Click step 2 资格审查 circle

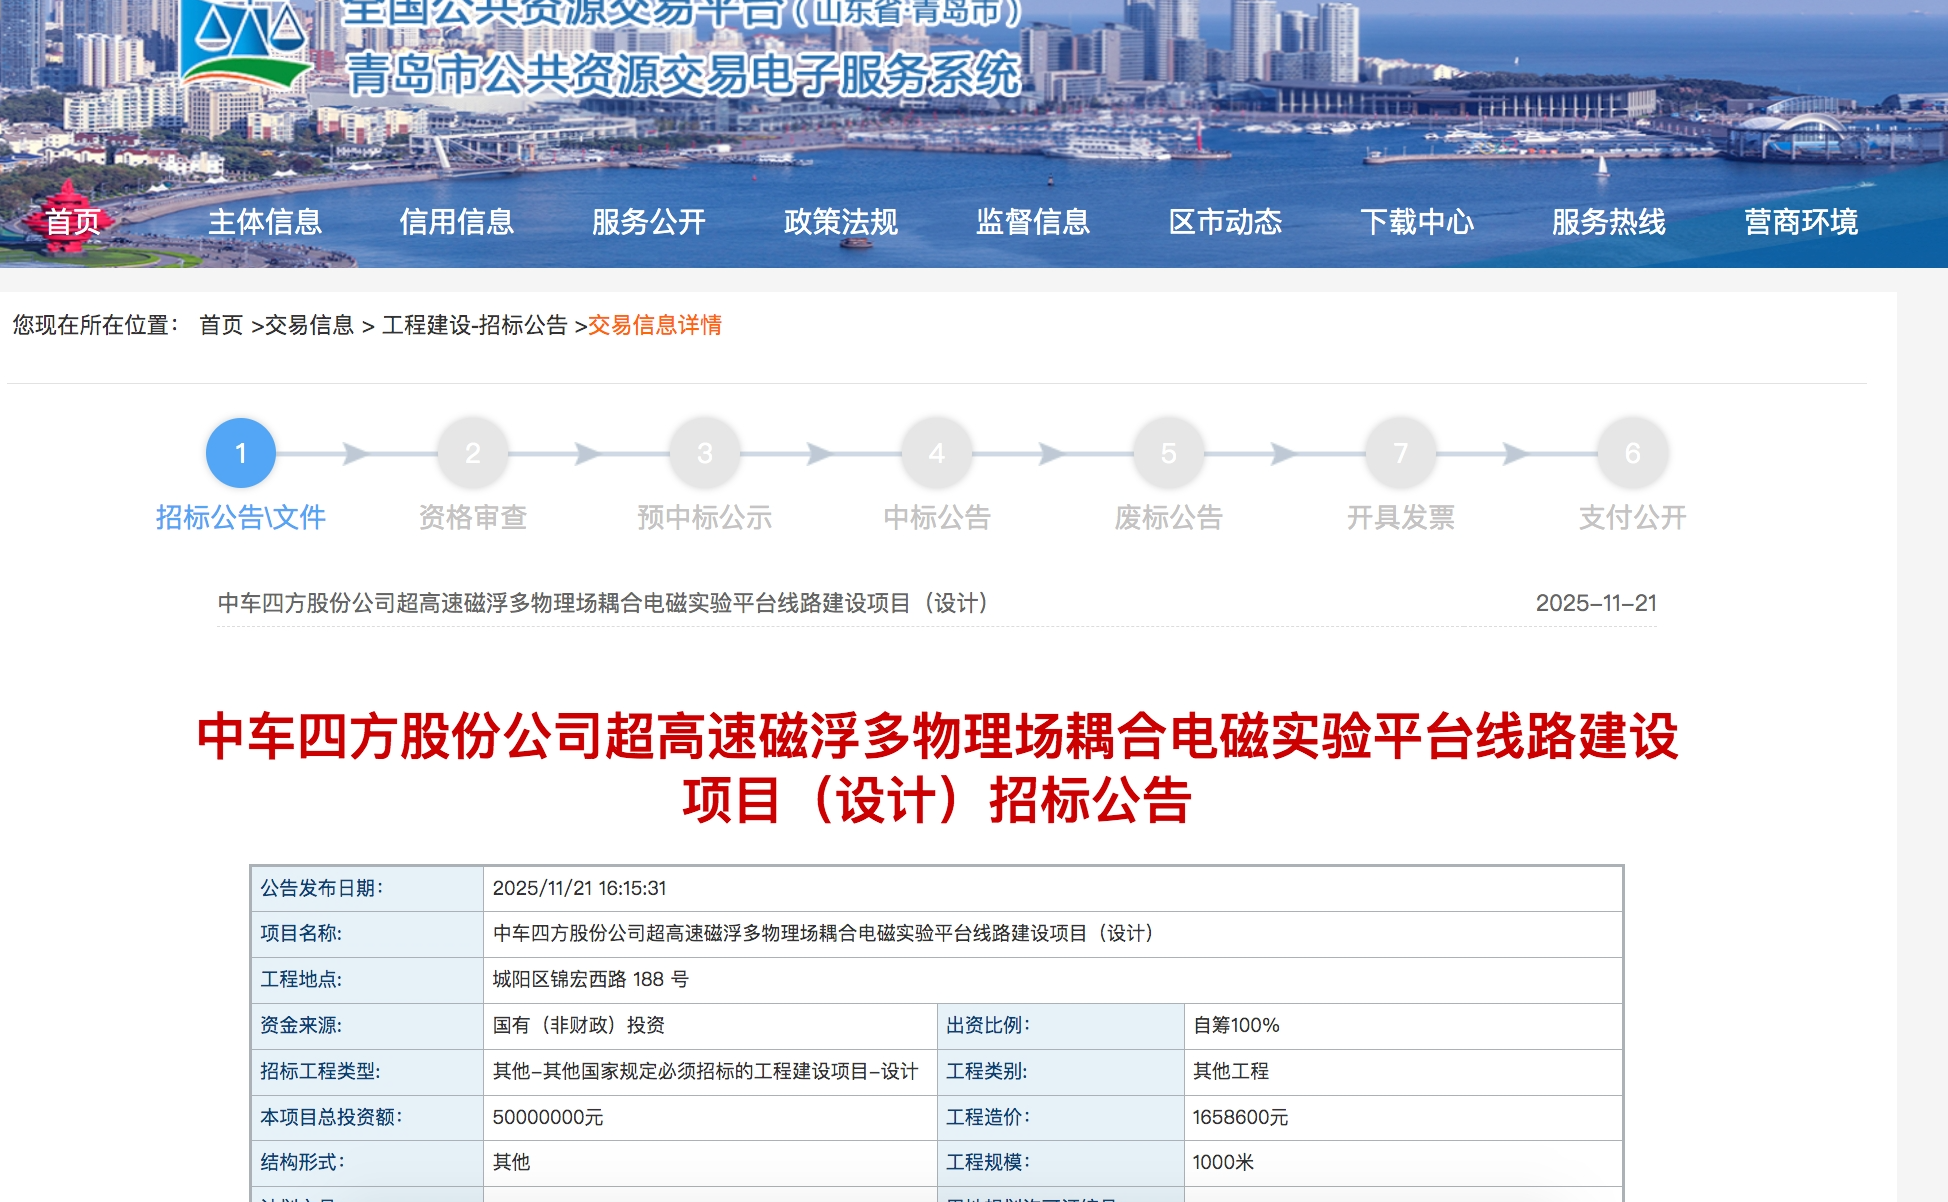point(473,452)
